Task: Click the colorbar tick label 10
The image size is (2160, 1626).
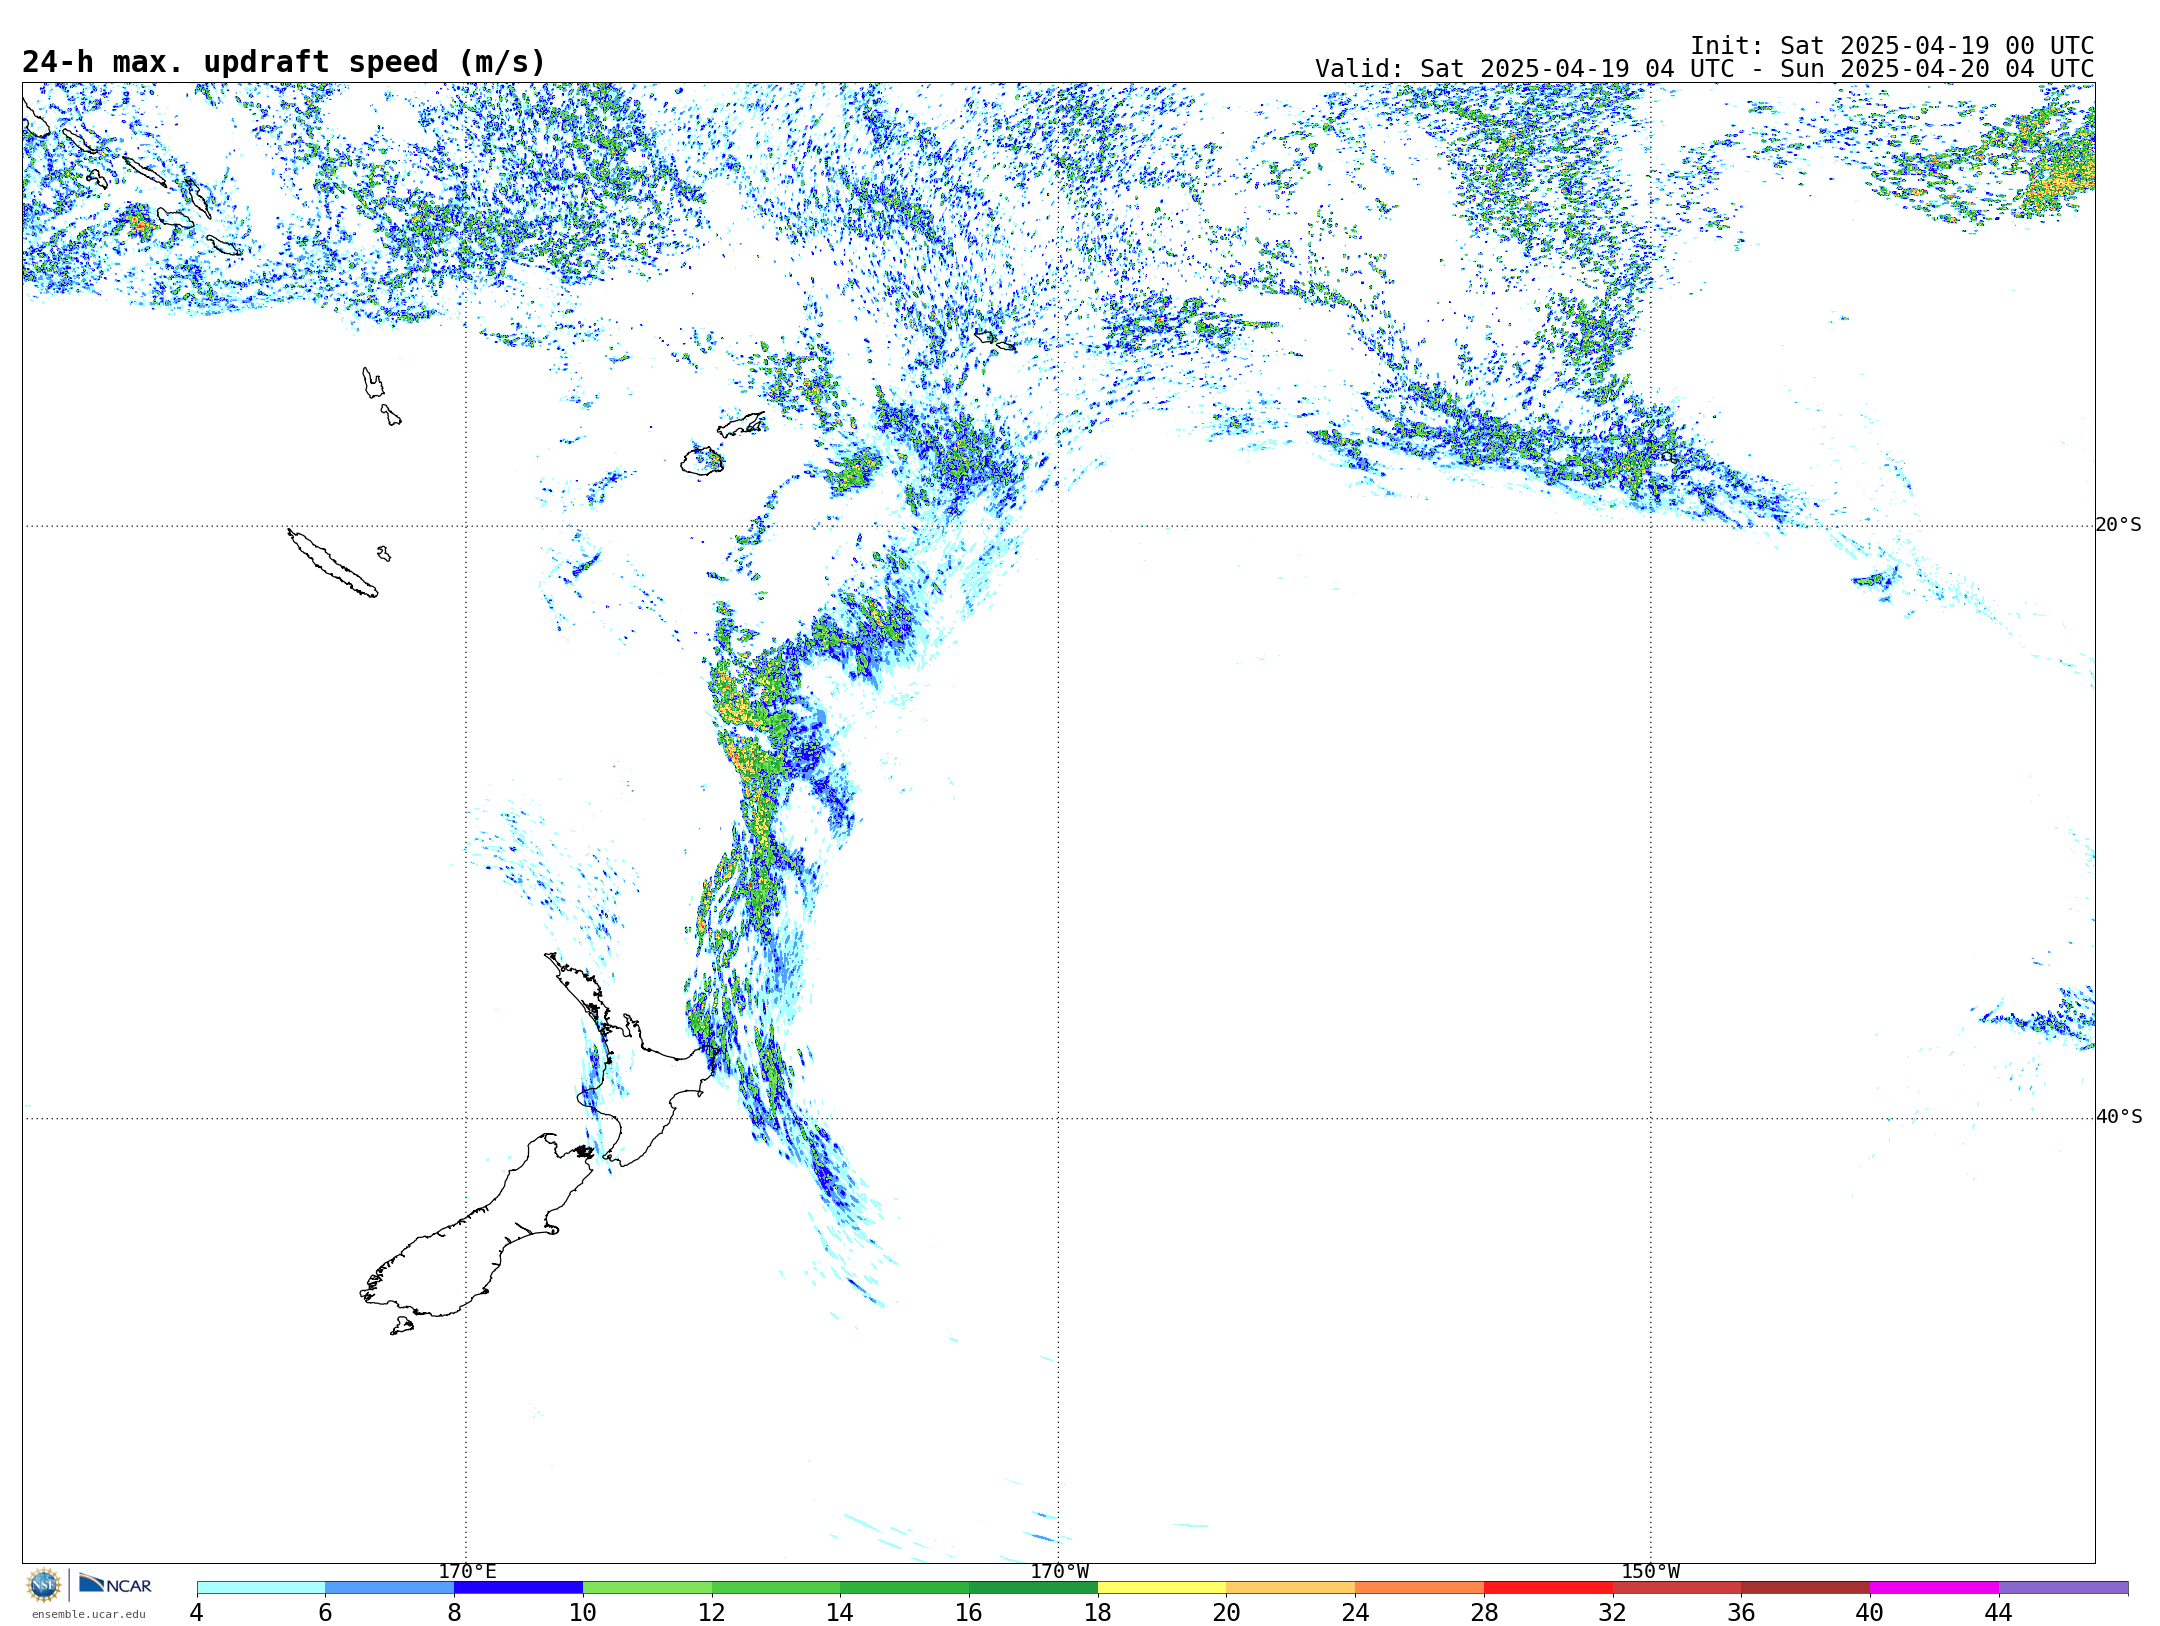Action: (x=582, y=1612)
